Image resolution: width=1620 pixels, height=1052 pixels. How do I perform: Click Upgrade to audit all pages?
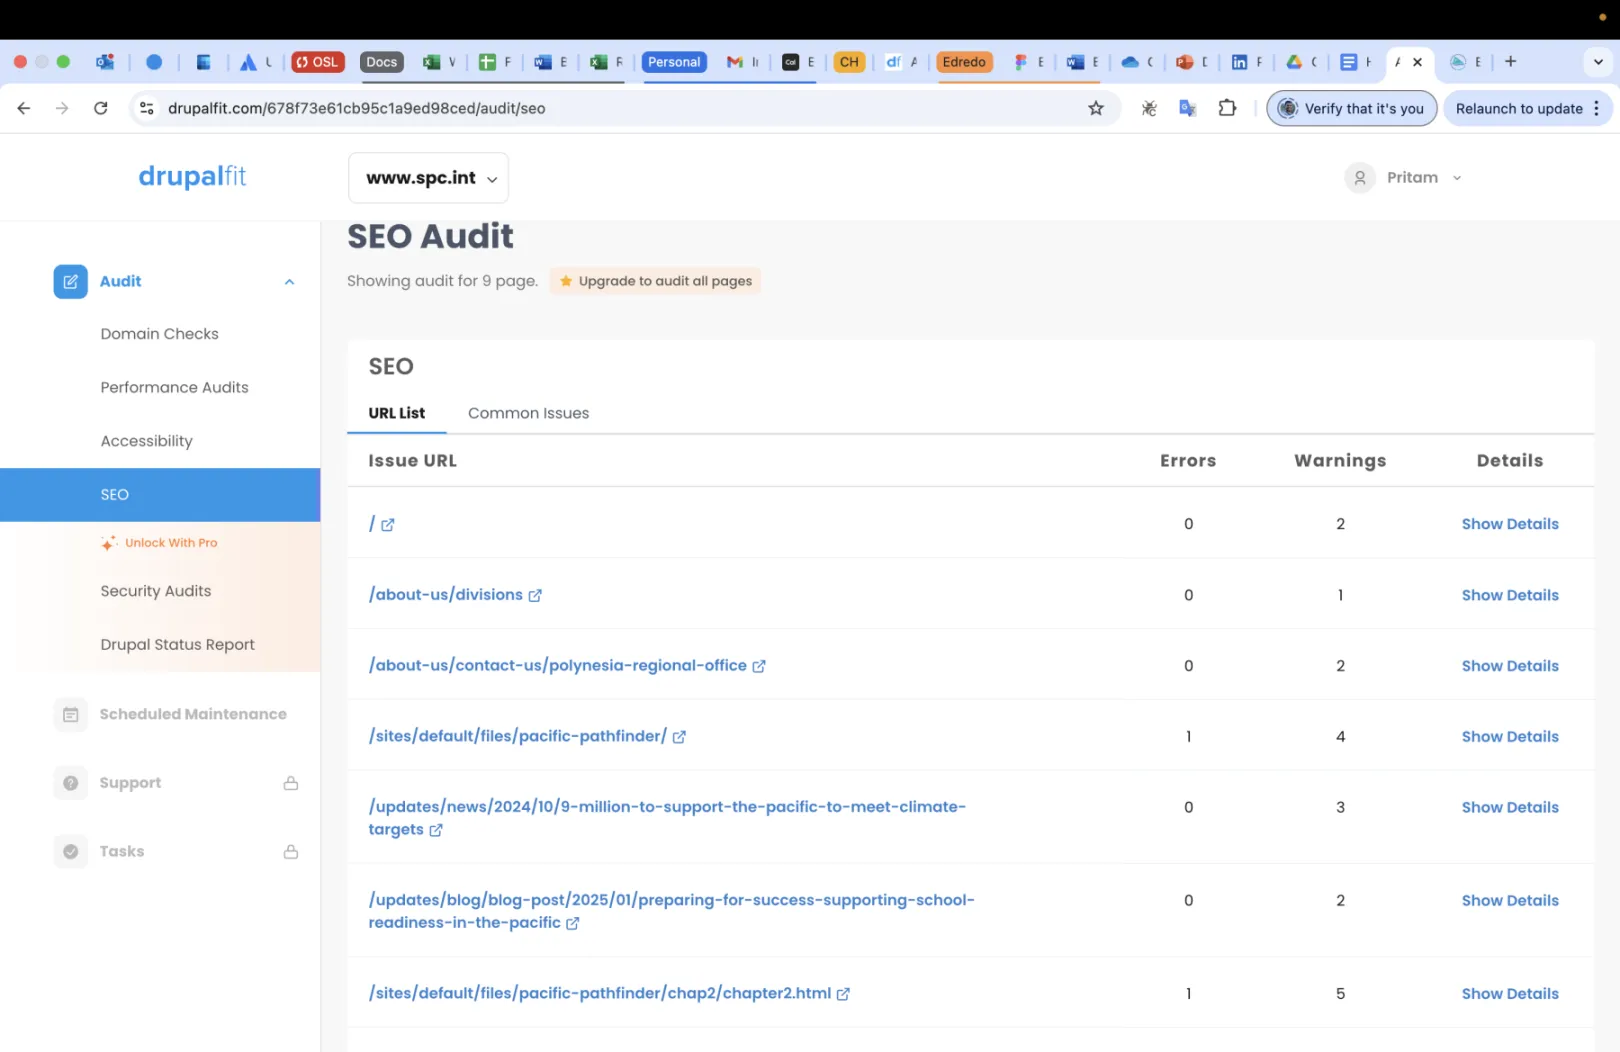[655, 281]
